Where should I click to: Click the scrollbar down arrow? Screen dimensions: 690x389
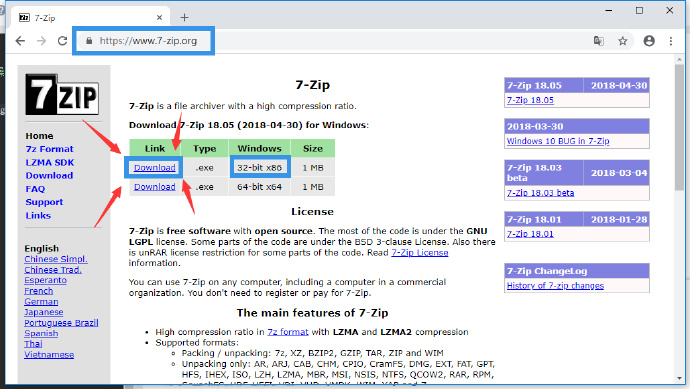coord(679,378)
